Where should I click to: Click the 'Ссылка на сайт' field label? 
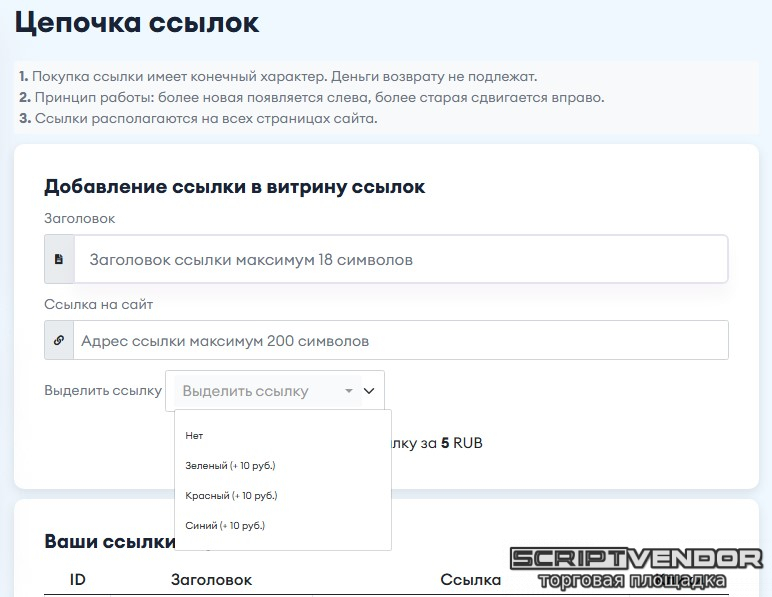98,304
